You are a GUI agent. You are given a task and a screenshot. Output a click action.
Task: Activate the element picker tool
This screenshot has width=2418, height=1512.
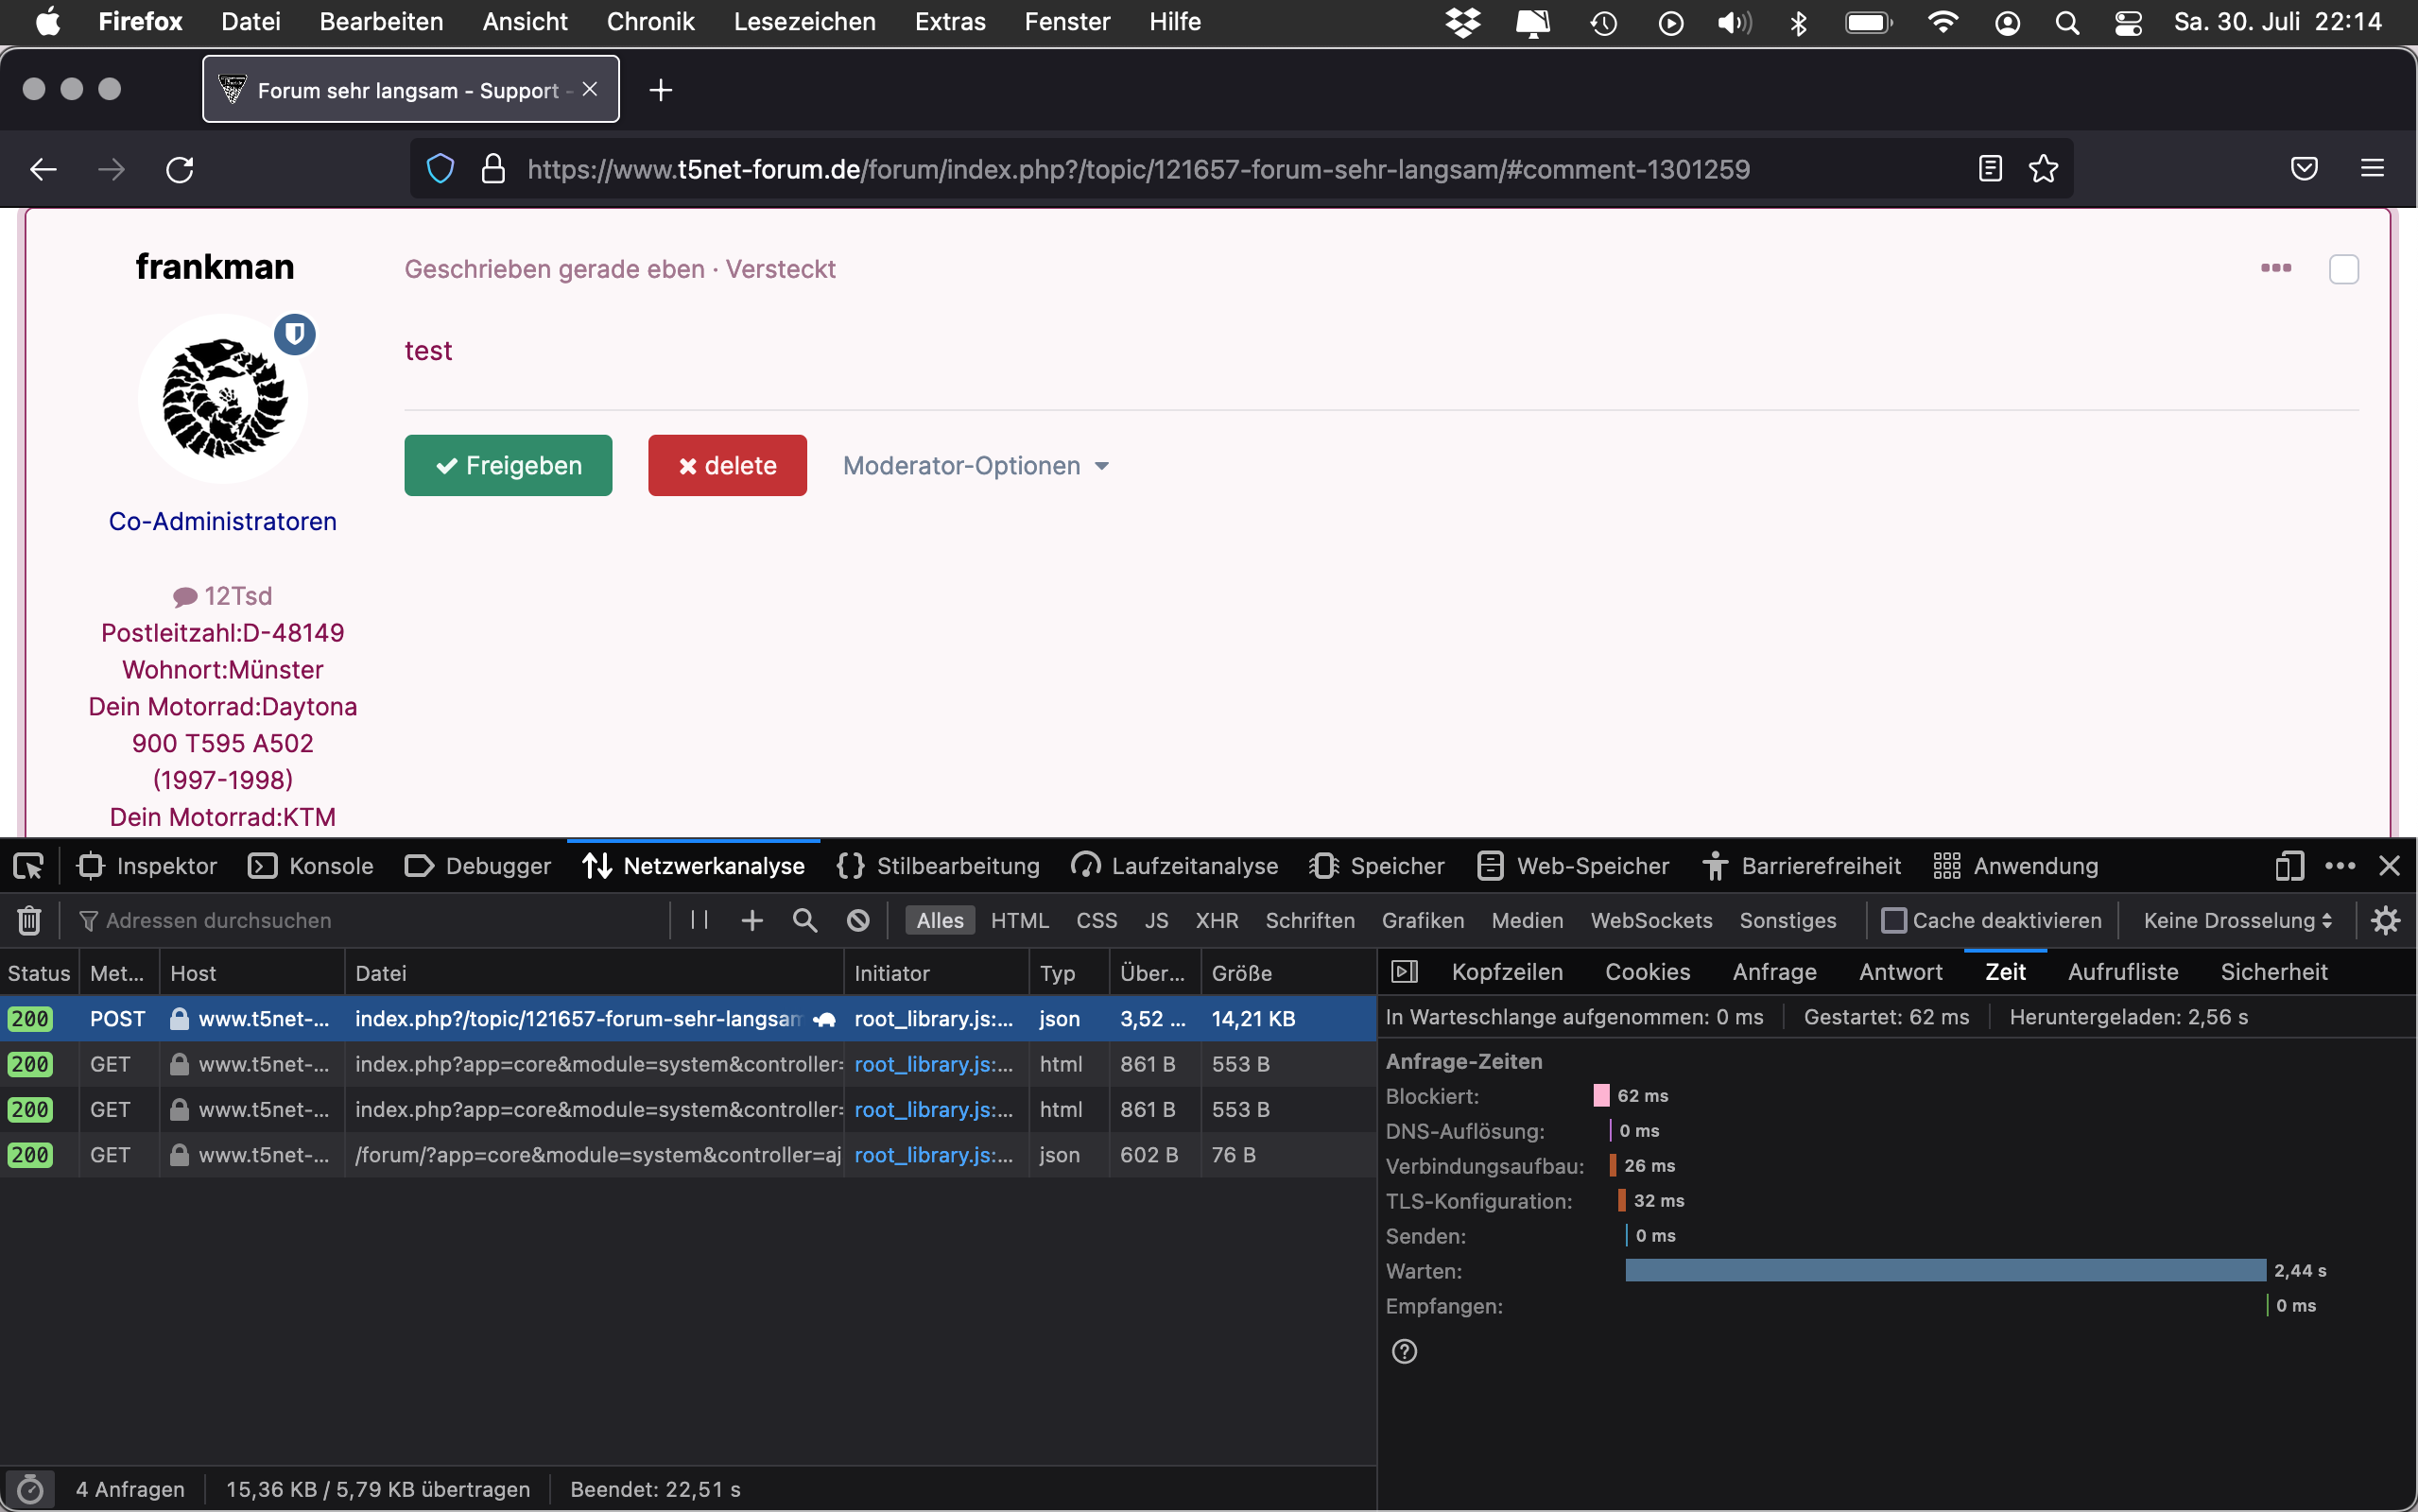pos(28,866)
